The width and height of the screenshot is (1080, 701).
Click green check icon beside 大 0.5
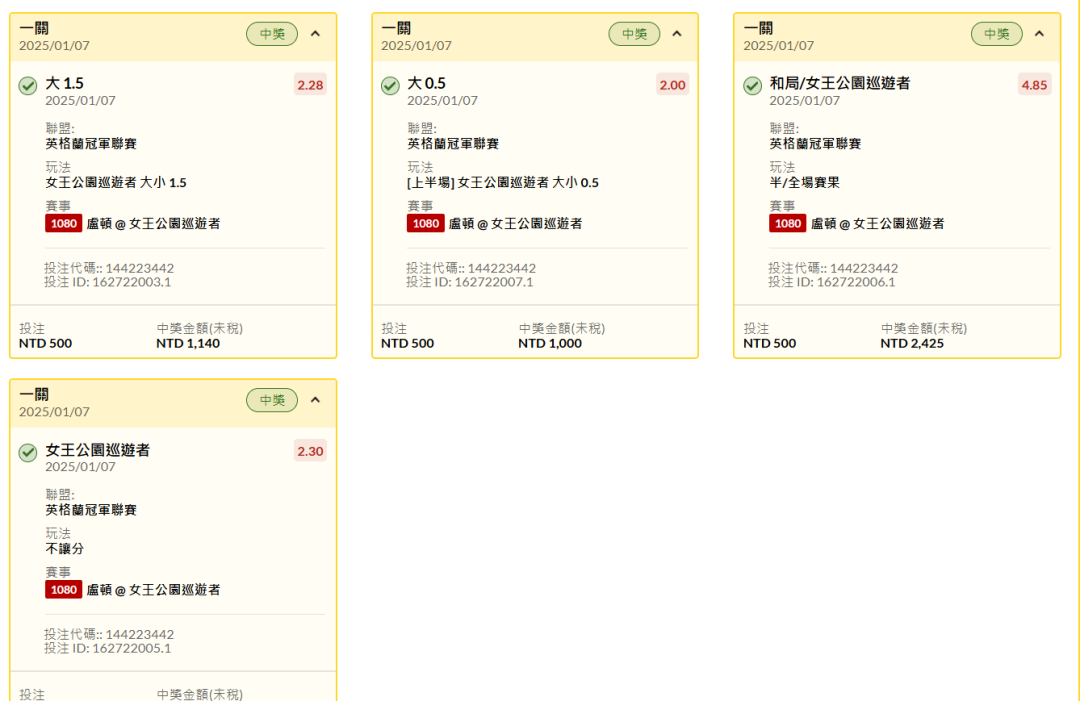point(390,85)
